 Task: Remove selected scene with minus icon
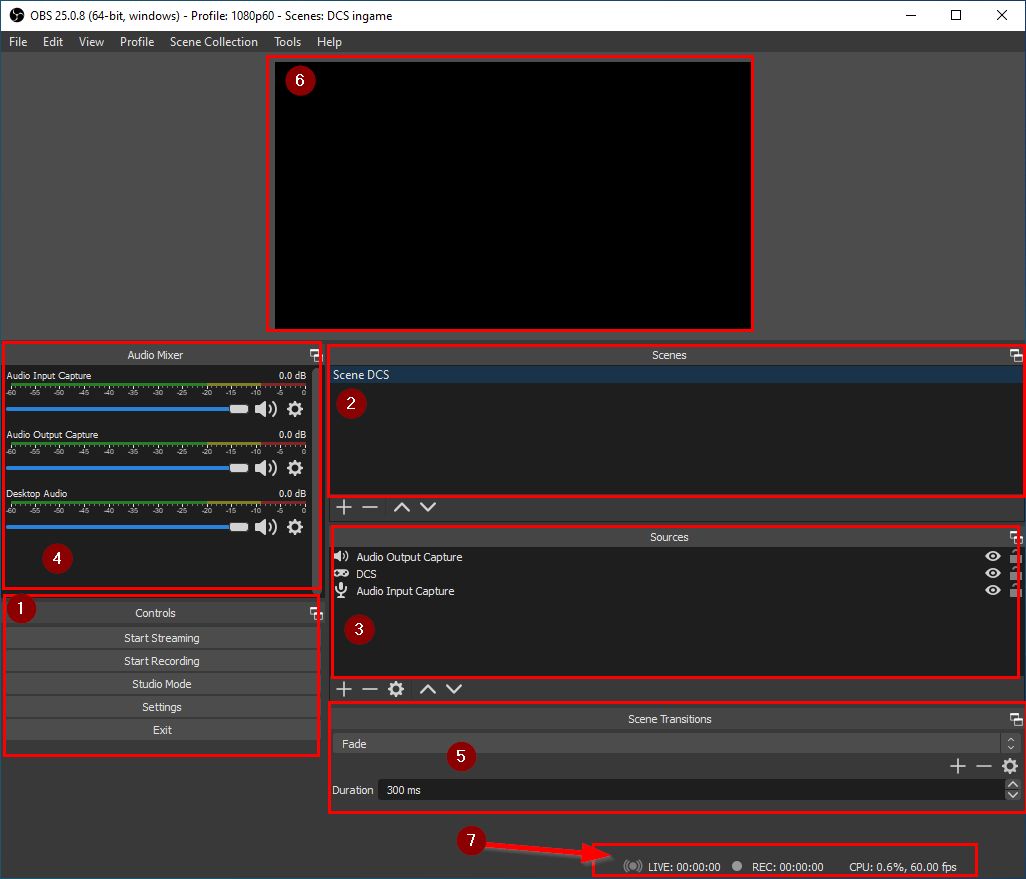[370, 507]
